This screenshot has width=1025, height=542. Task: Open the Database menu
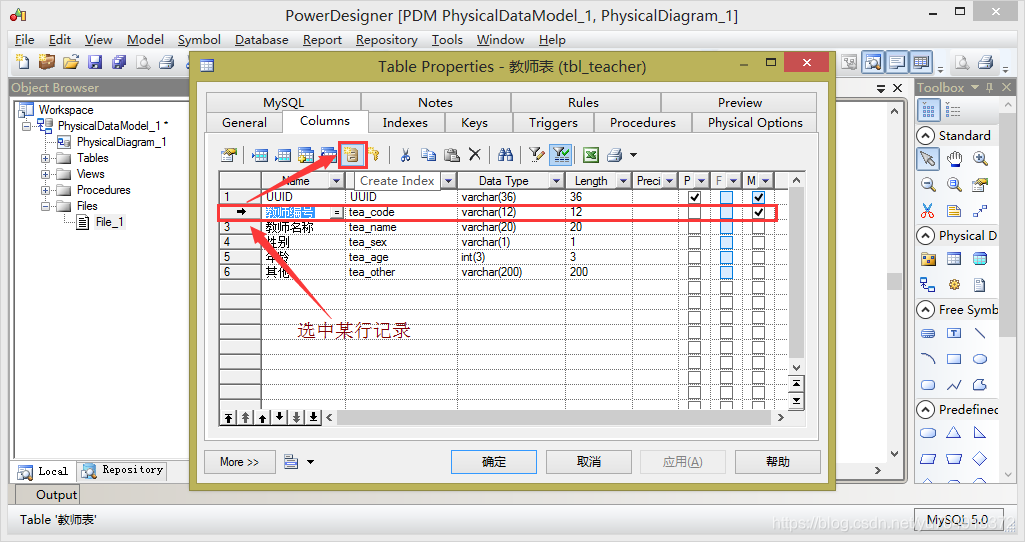(x=261, y=40)
